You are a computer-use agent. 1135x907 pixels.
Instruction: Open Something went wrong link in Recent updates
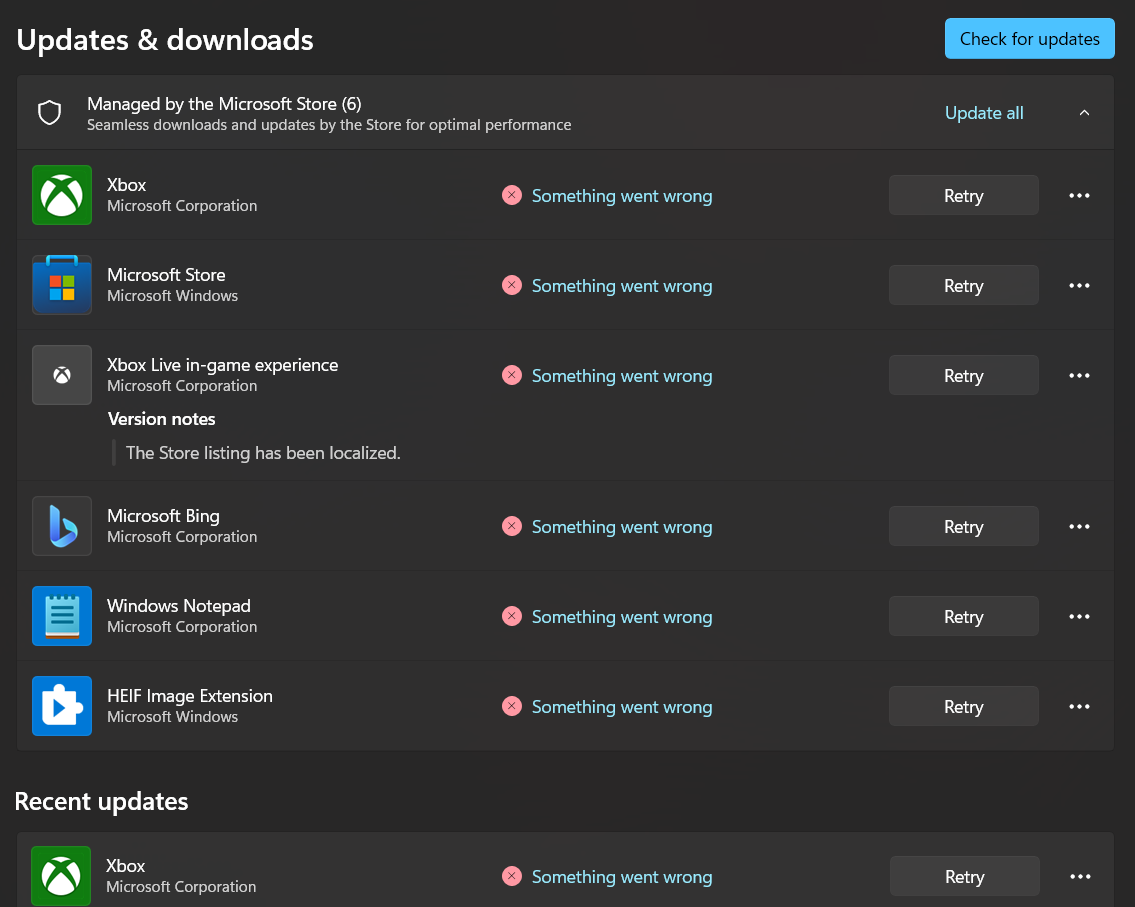pyautogui.click(x=622, y=877)
